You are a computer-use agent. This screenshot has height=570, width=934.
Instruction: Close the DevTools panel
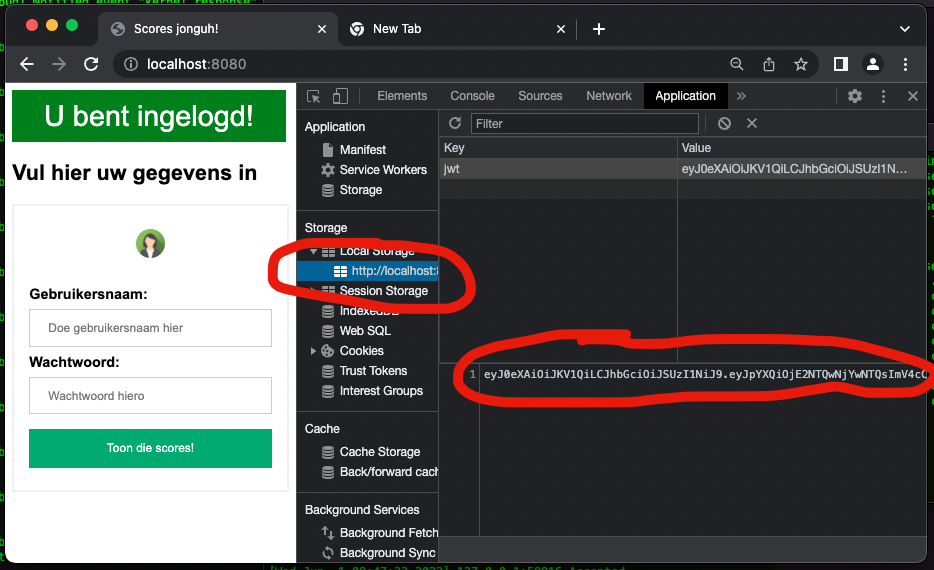(913, 96)
